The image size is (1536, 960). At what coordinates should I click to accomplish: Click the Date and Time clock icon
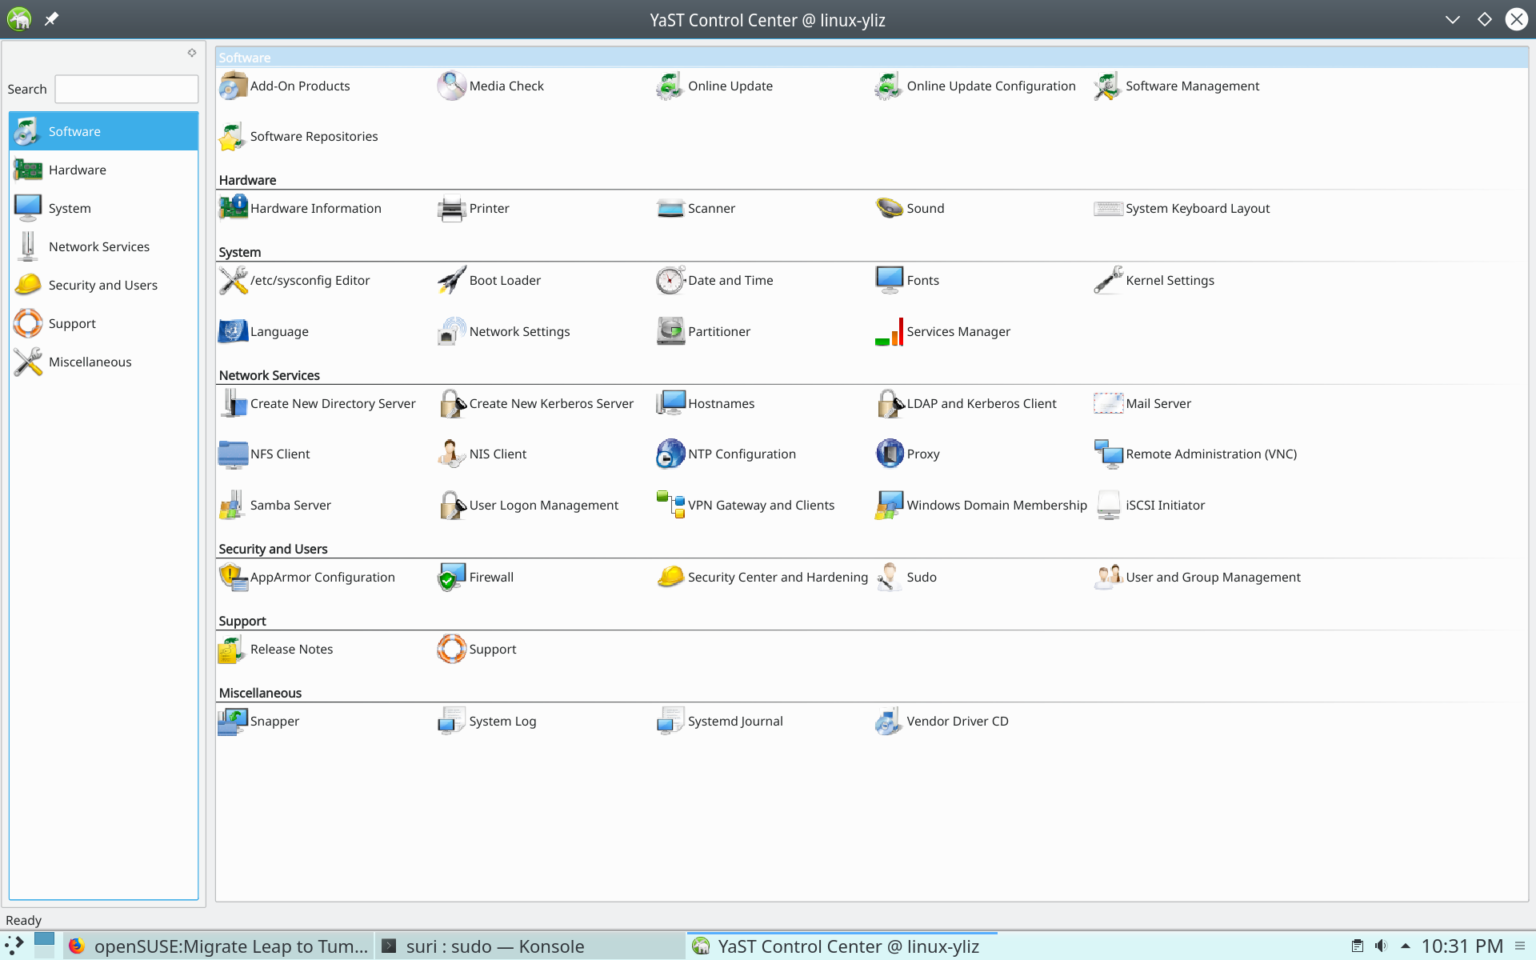click(x=670, y=280)
